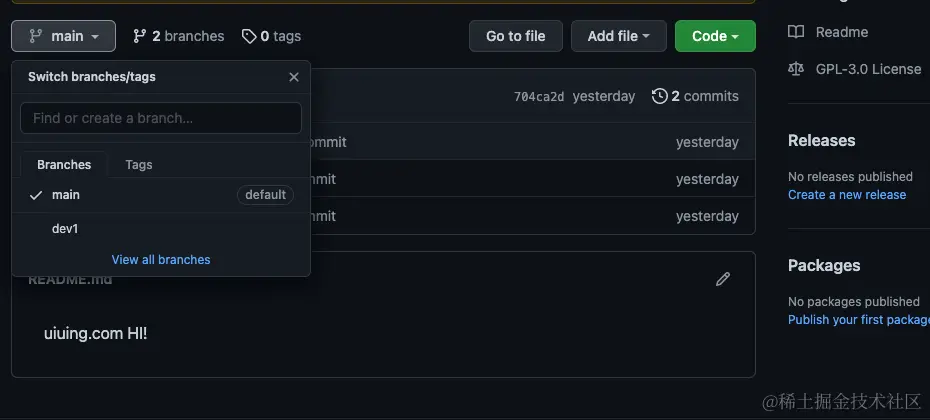930x420 pixels.
Task: Click the tag icon beside 0 tags
Action: pos(249,36)
